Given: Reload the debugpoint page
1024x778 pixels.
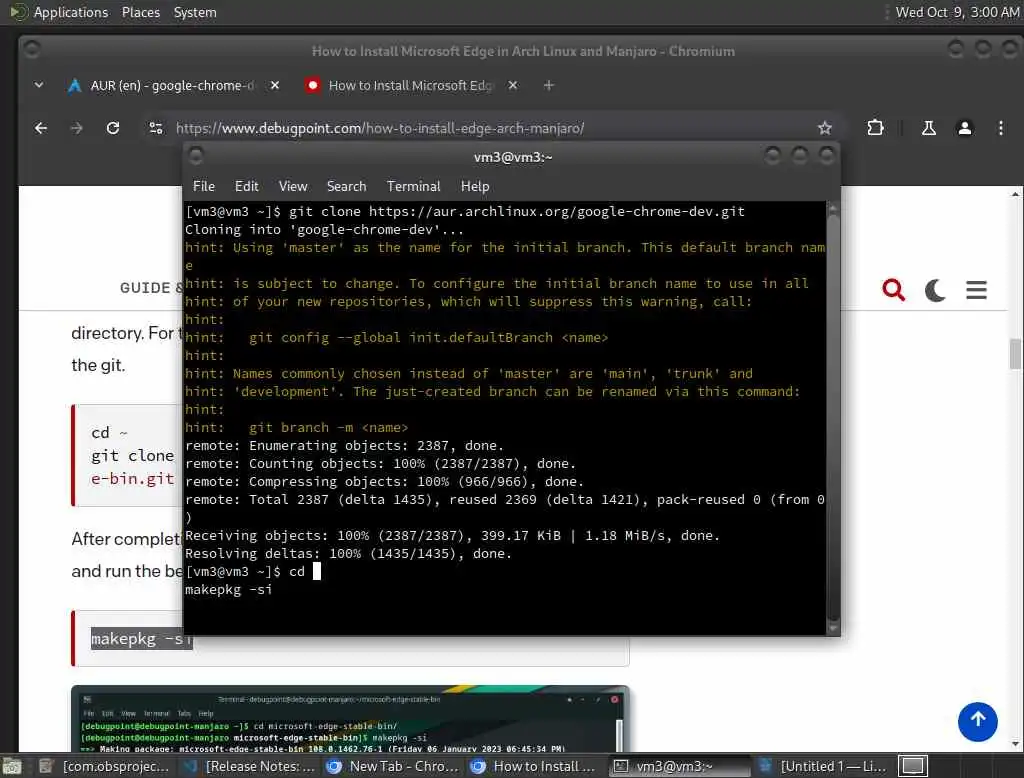Looking at the screenshot, I should pos(113,128).
